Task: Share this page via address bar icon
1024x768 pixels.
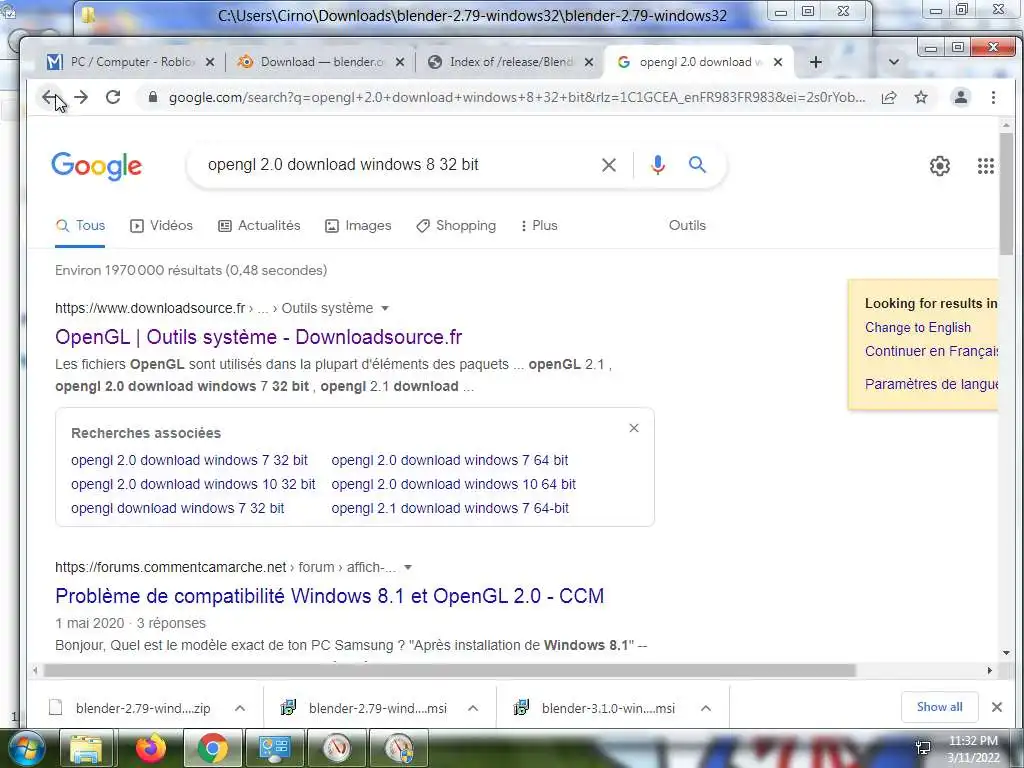Action: click(x=889, y=97)
